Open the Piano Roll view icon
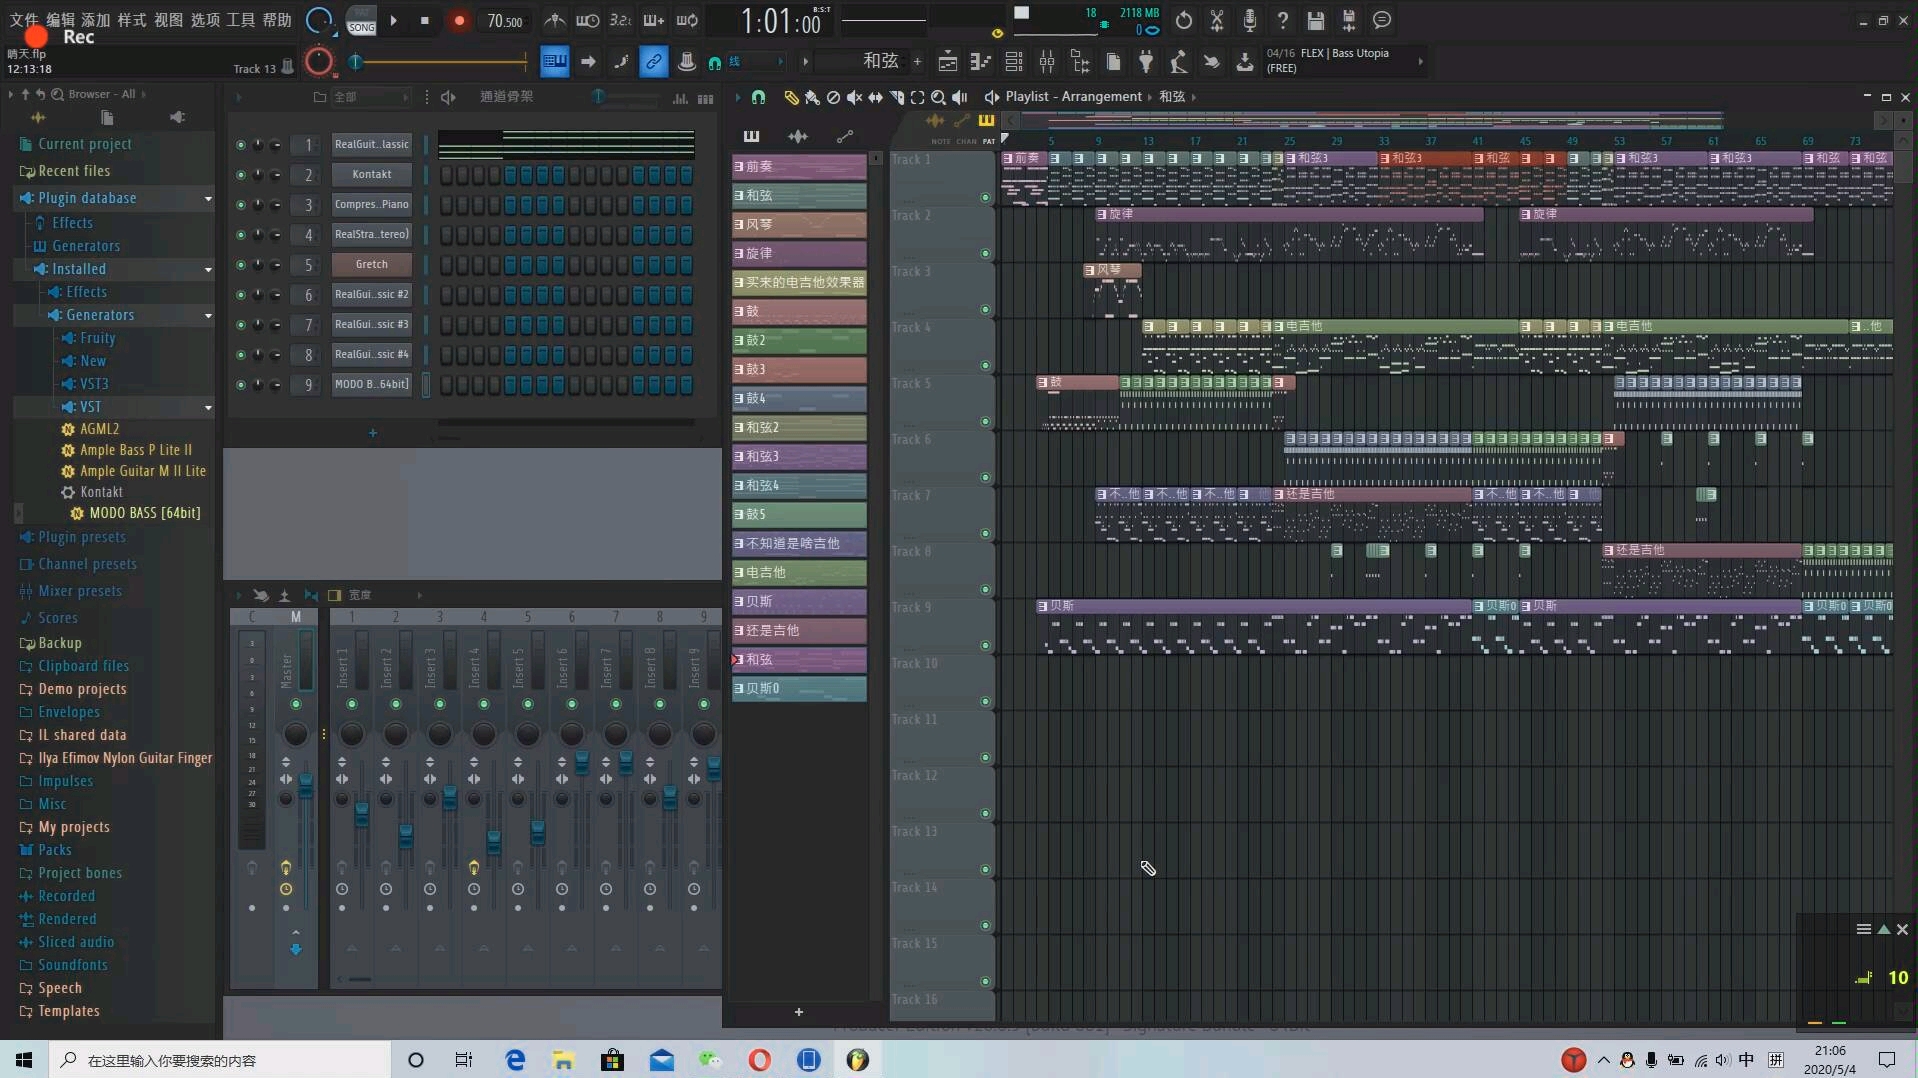The width and height of the screenshot is (1918, 1078). pyautogui.click(x=981, y=62)
